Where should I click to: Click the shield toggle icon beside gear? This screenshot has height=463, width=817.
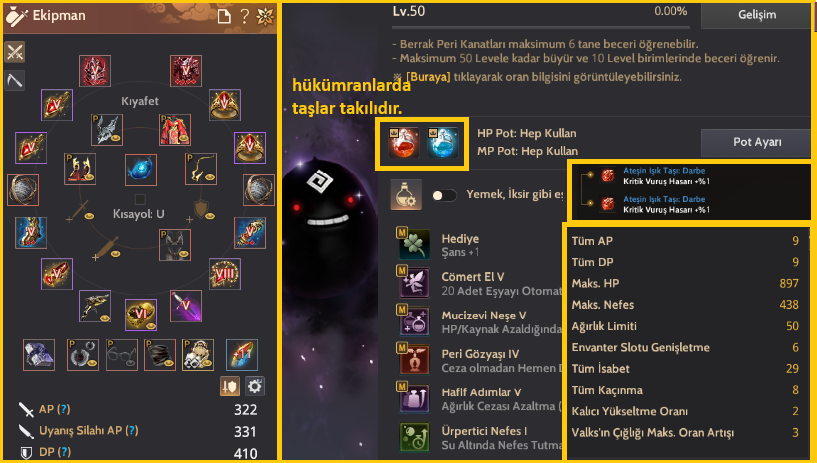point(230,386)
